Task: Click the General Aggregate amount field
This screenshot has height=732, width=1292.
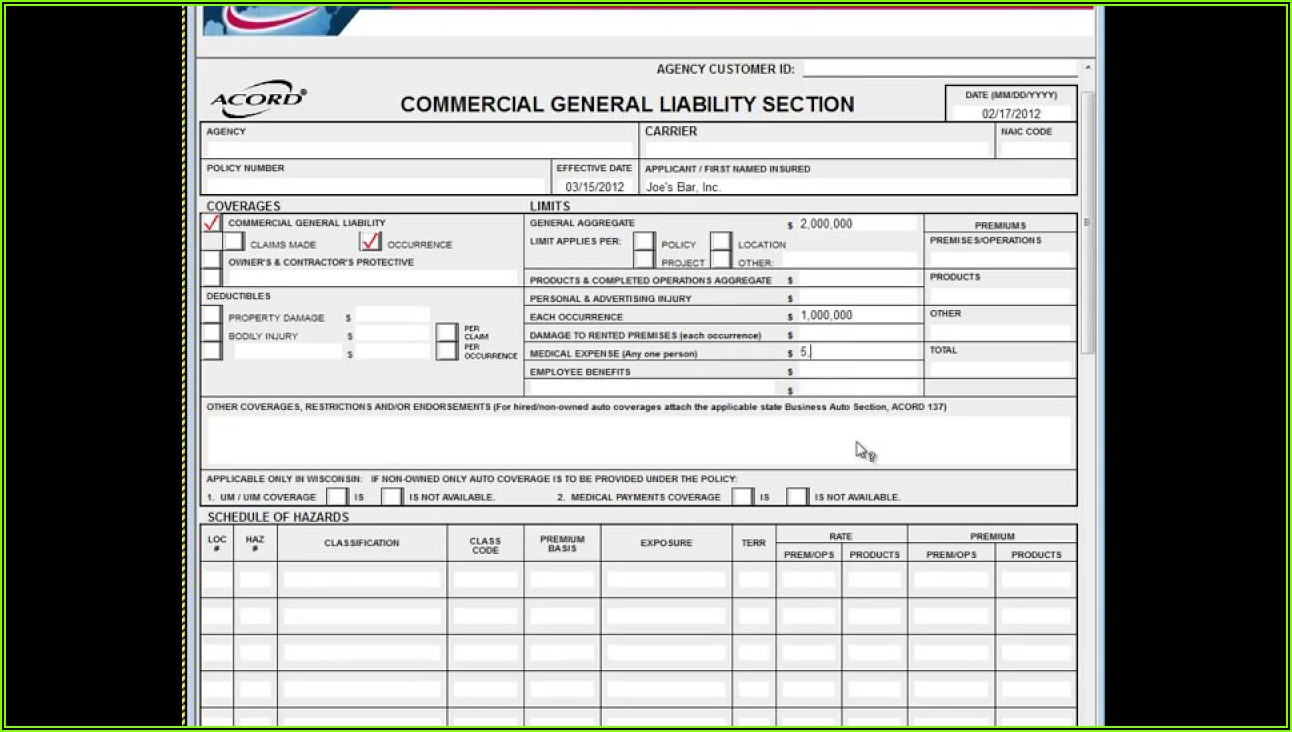Action: coord(858,224)
